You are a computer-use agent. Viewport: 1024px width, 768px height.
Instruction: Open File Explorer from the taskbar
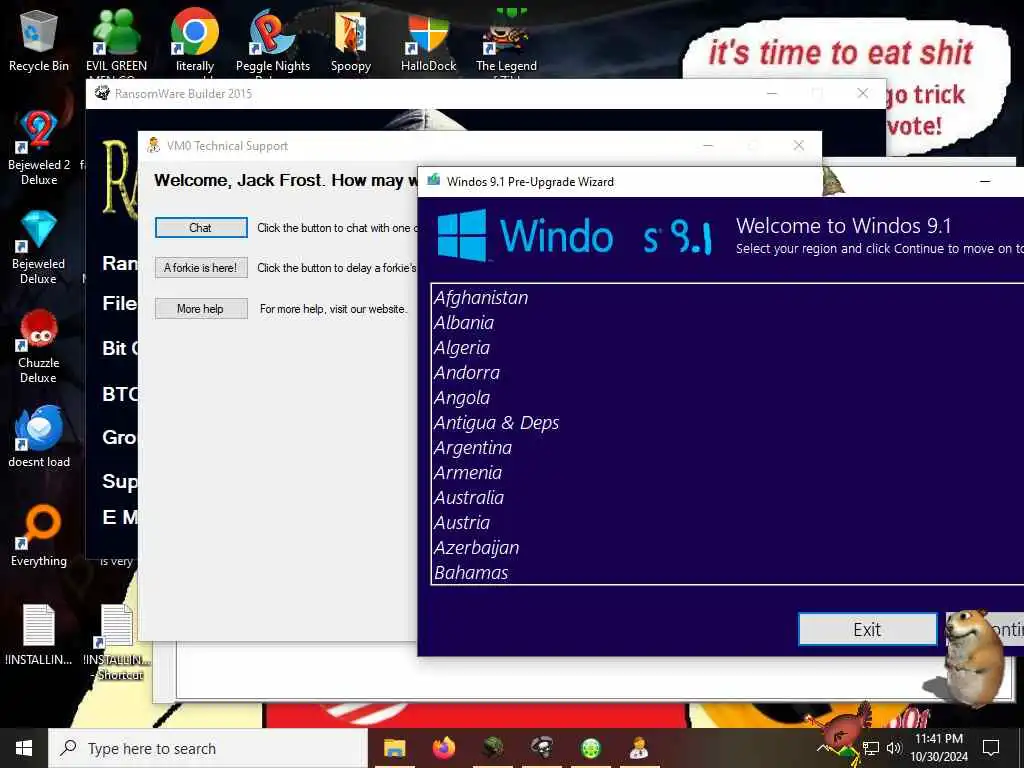tap(394, 748)
